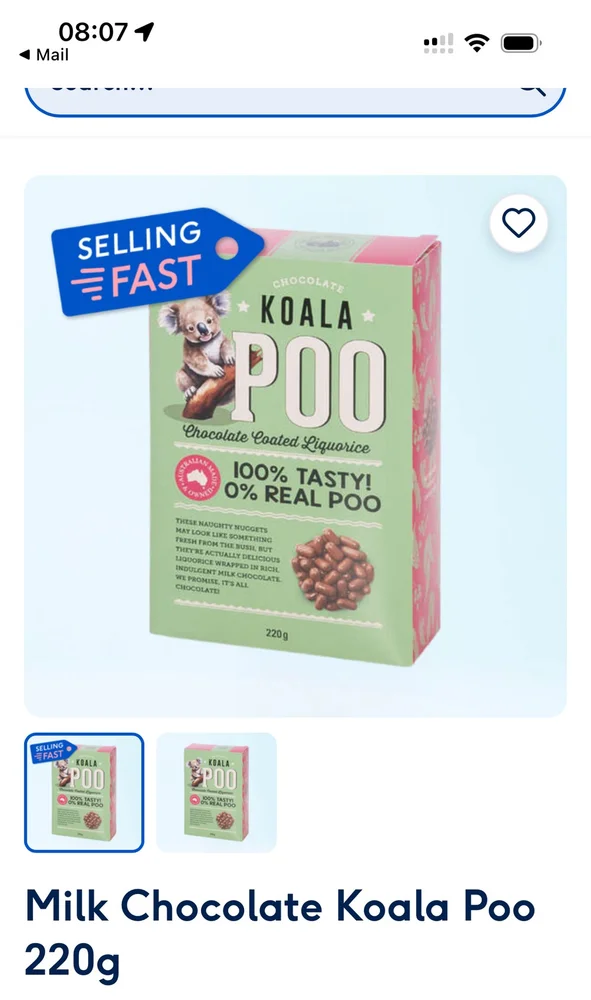The image size is (591, 1000).
Task: Tap the cellular signal bars icon
Action: pyautogui.click(x=439, y=43)
